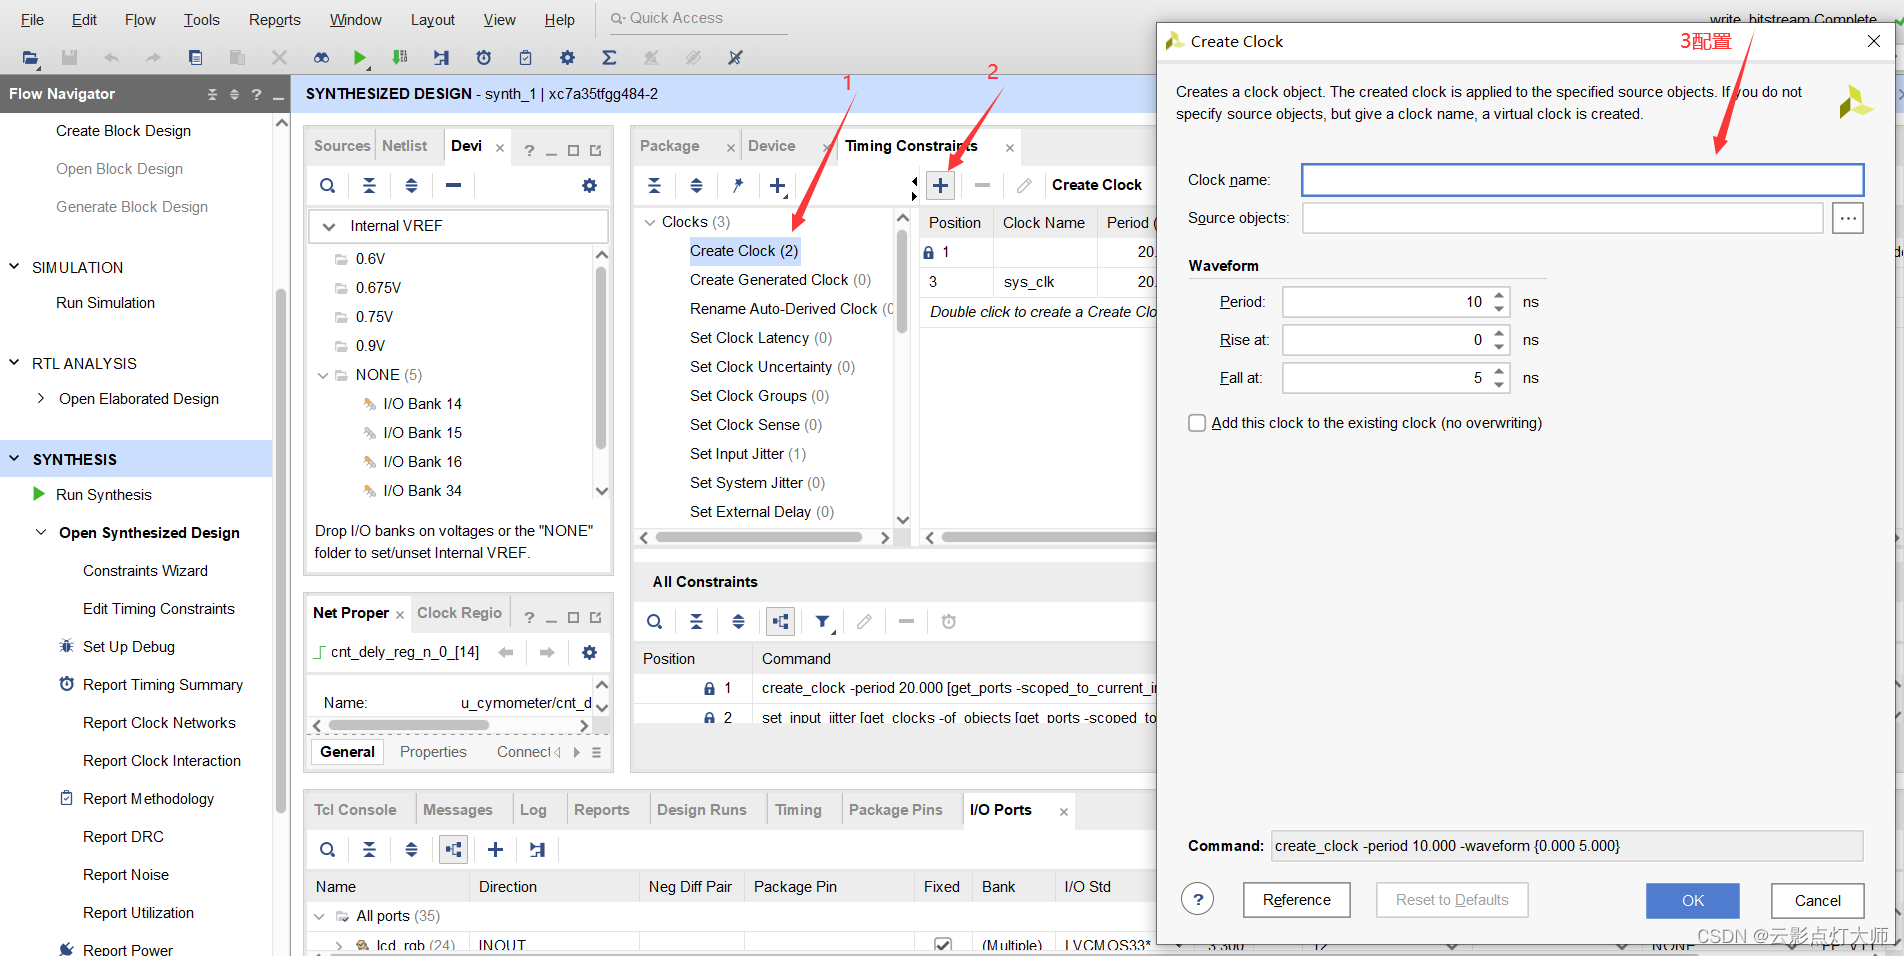Click Flow Navigator help question mark
Image resolution: width=1904 pixels, height=956 pixels.
point(256,94)
